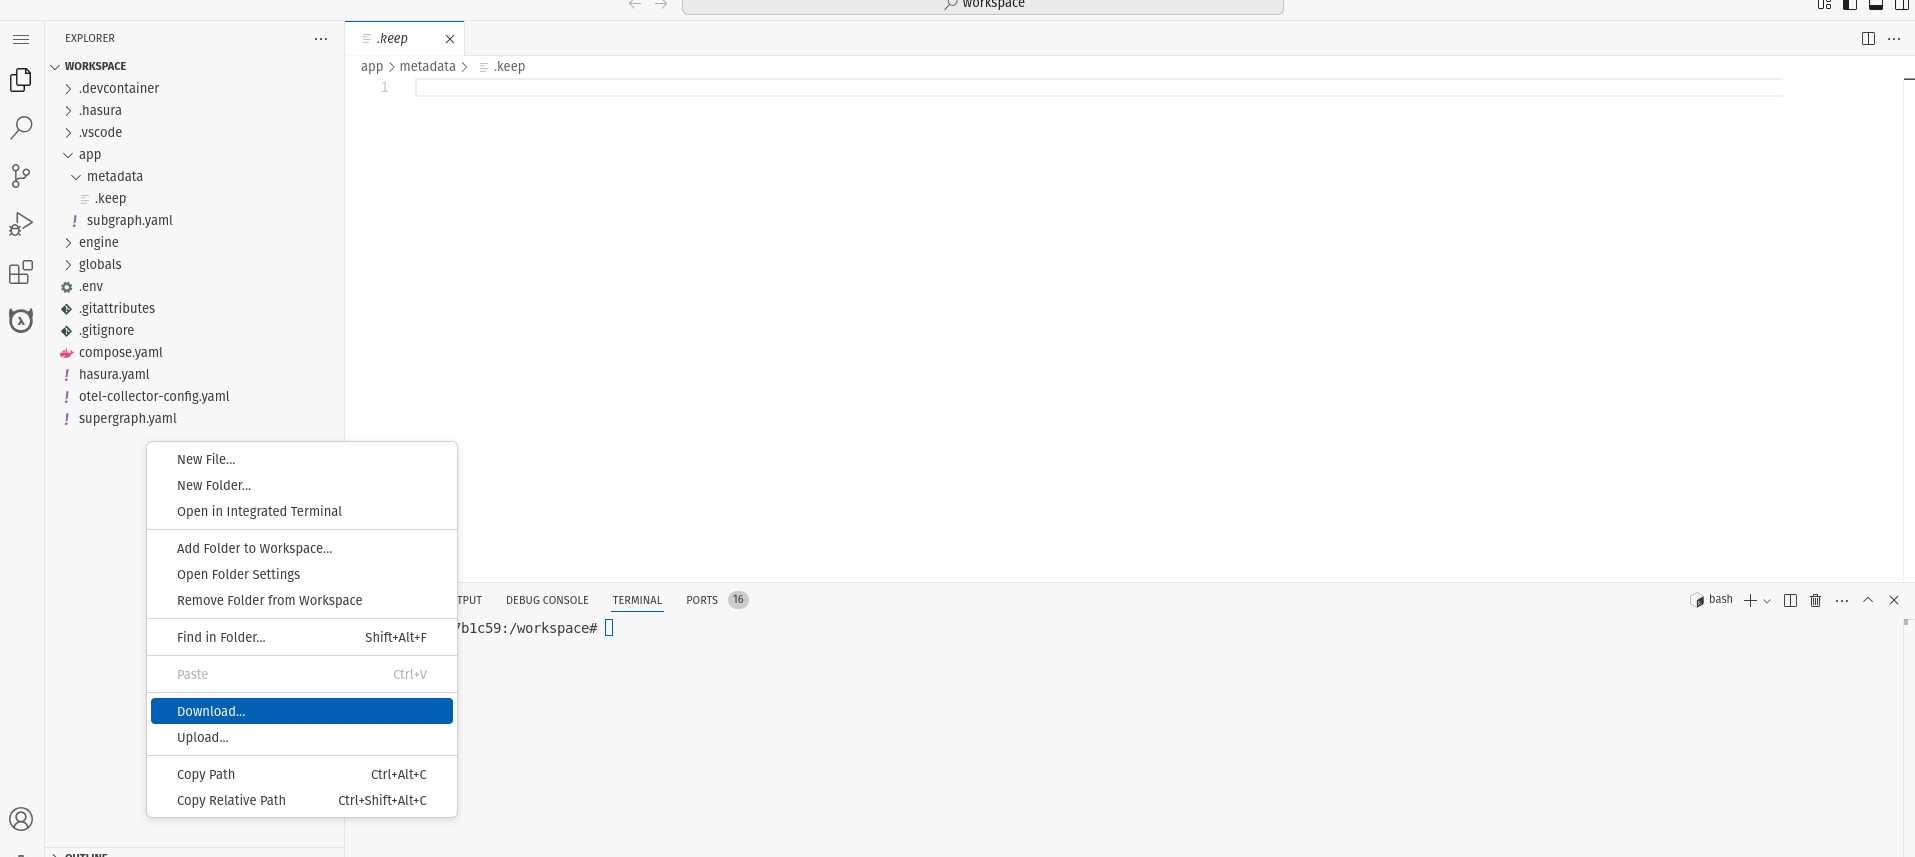The width and height of the screenshot is (1915, 857).
Task: Expand the engine folder
Action: point(98,242)
